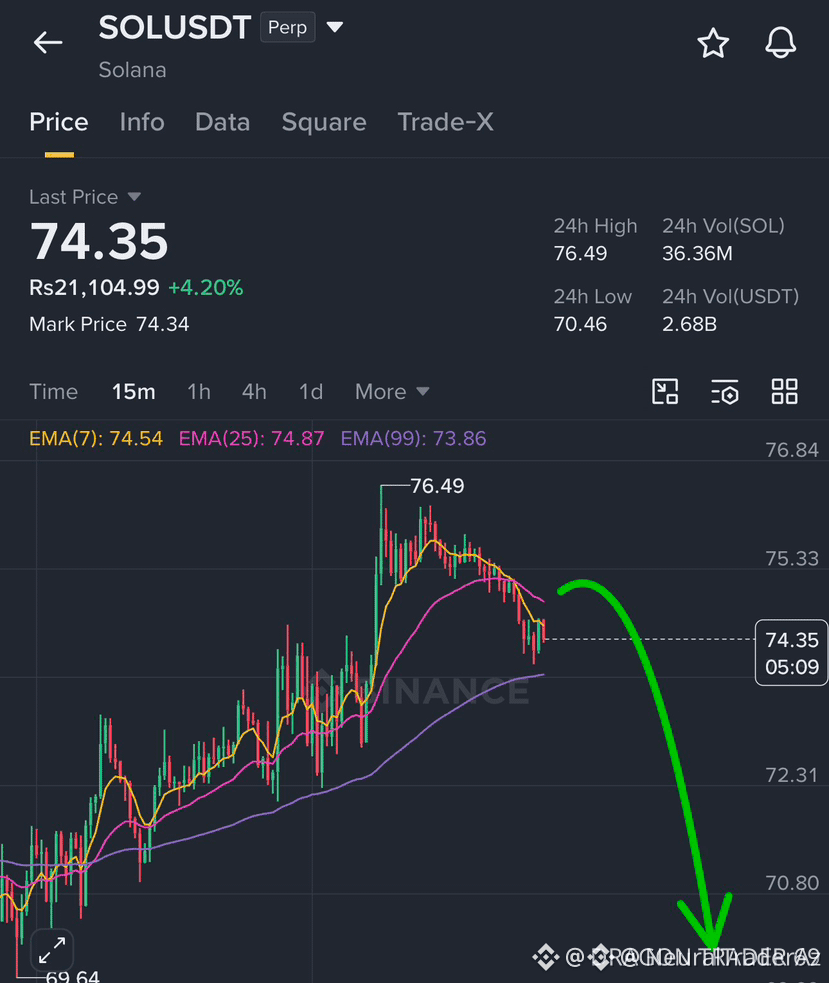Add SOLUSDT to favorites with star icon
829x983 pixels.
click(713, 43)
